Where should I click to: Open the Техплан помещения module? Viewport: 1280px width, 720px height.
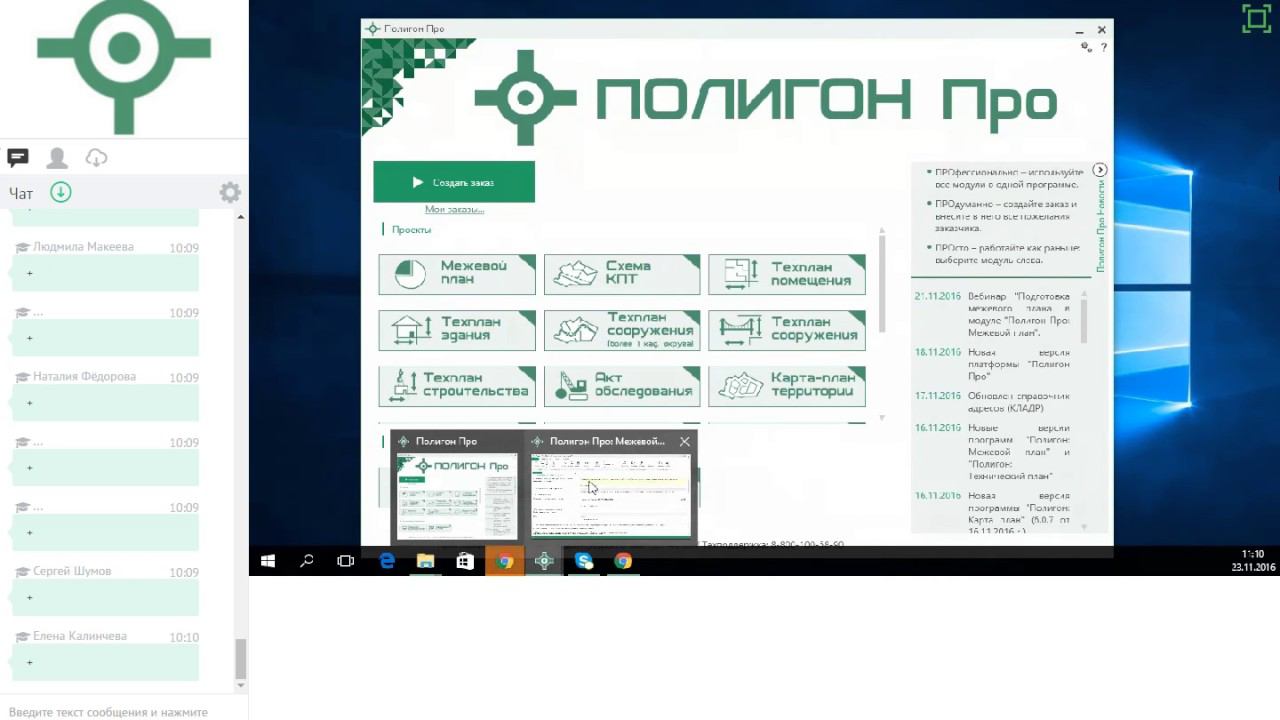[x=787, y=274]
